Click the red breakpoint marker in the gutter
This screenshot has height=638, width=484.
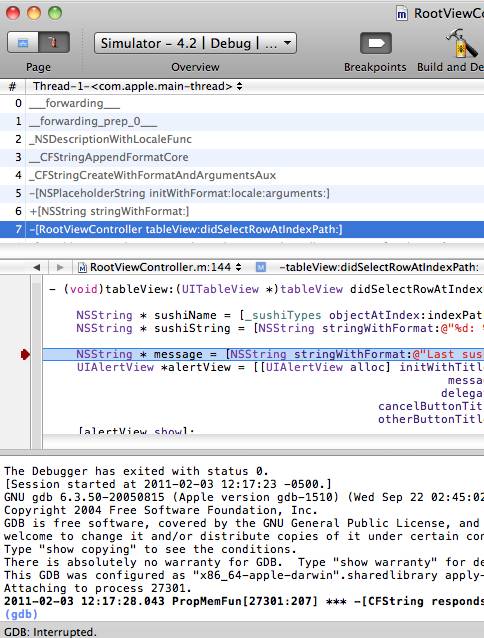(25, 354)
